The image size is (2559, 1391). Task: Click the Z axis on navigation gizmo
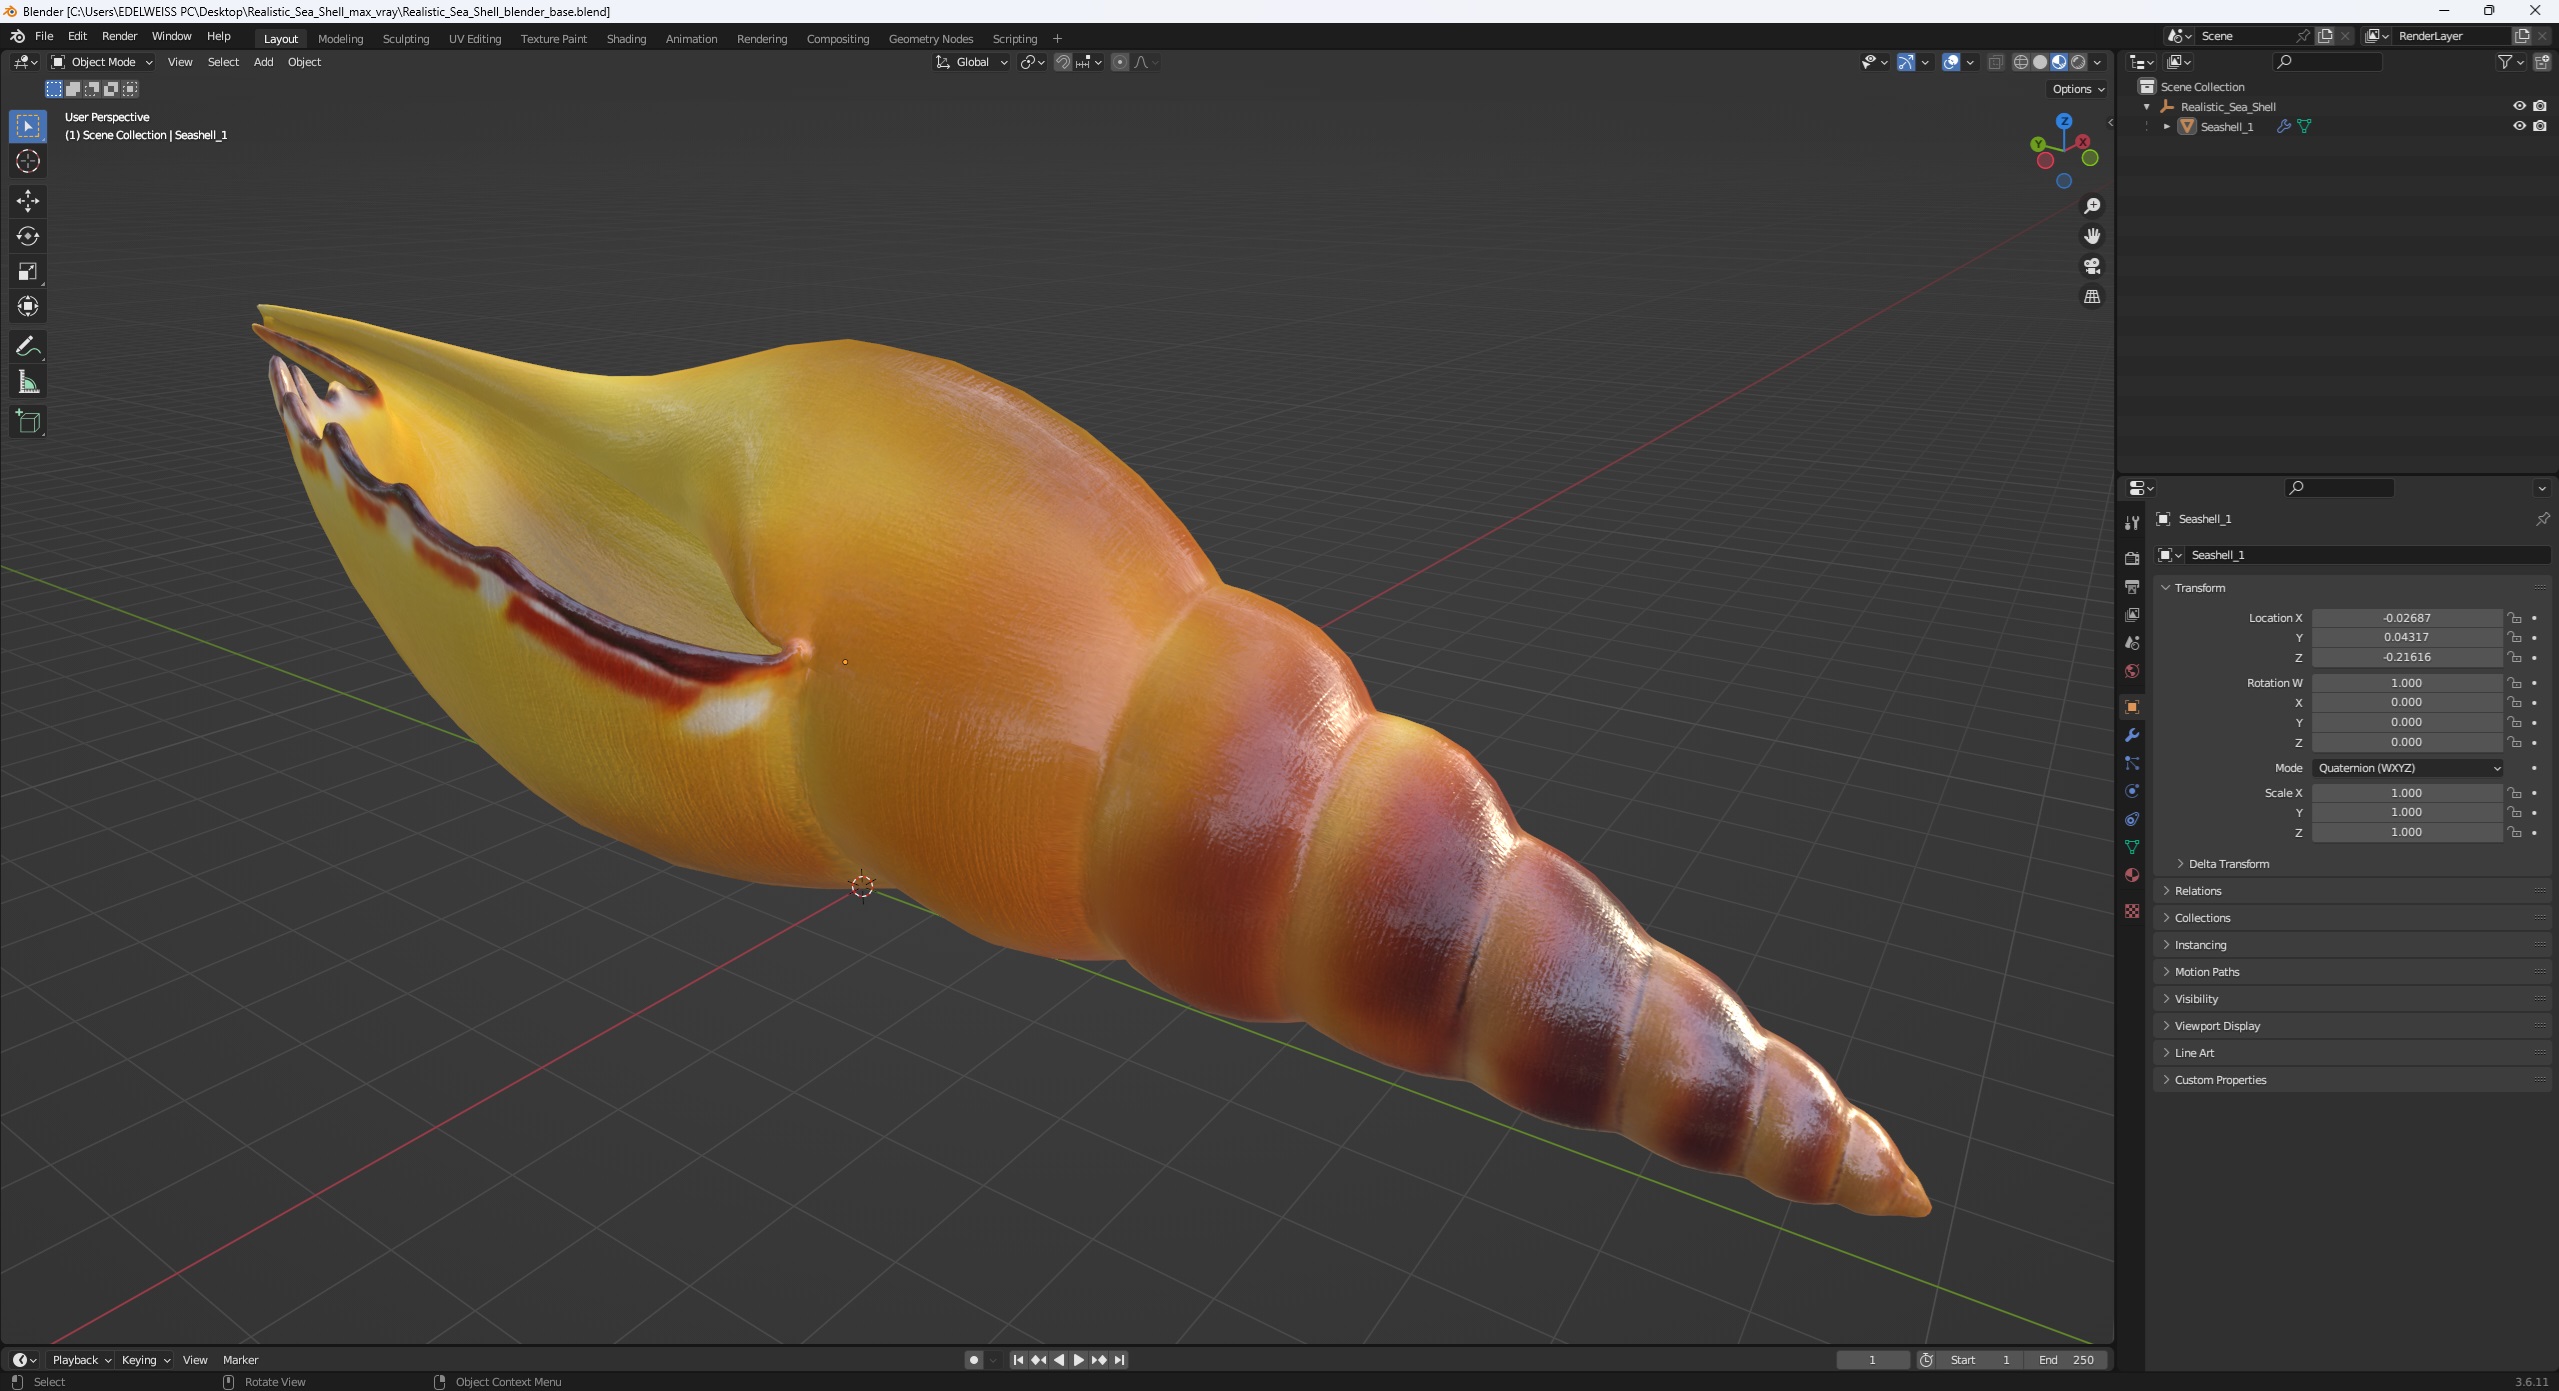(2064, 120)
